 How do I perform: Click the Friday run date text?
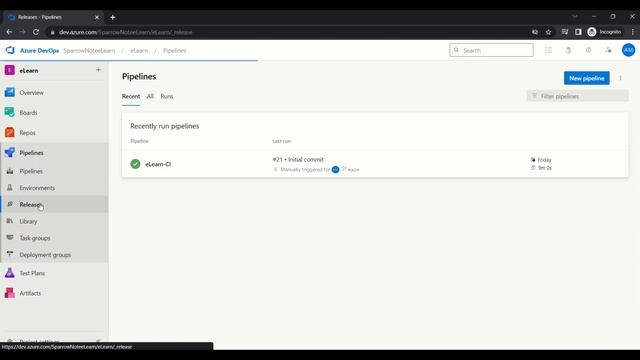(x=544, y=160)
